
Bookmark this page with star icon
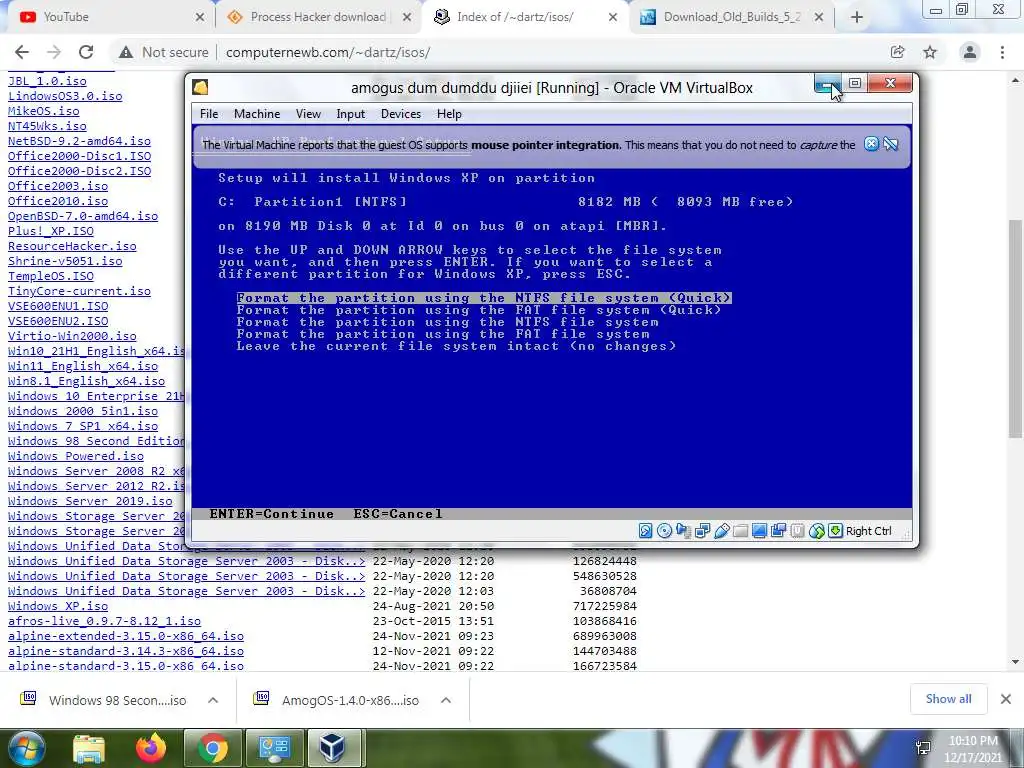pos(929,52)
